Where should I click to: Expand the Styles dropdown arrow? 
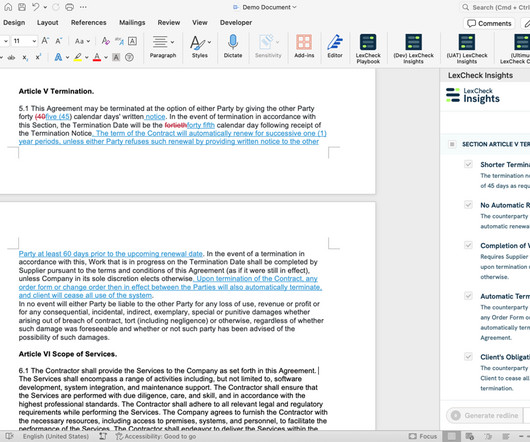pos(209,42)
